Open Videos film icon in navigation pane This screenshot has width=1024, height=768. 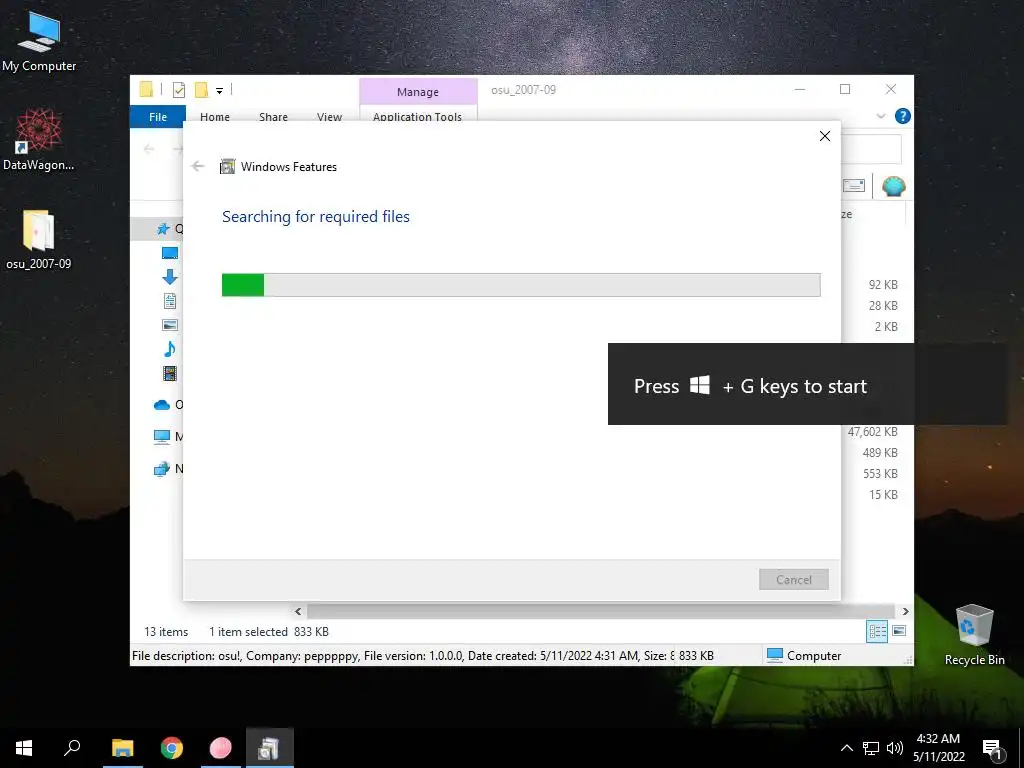pyautogui.click(x=170, y=374)
